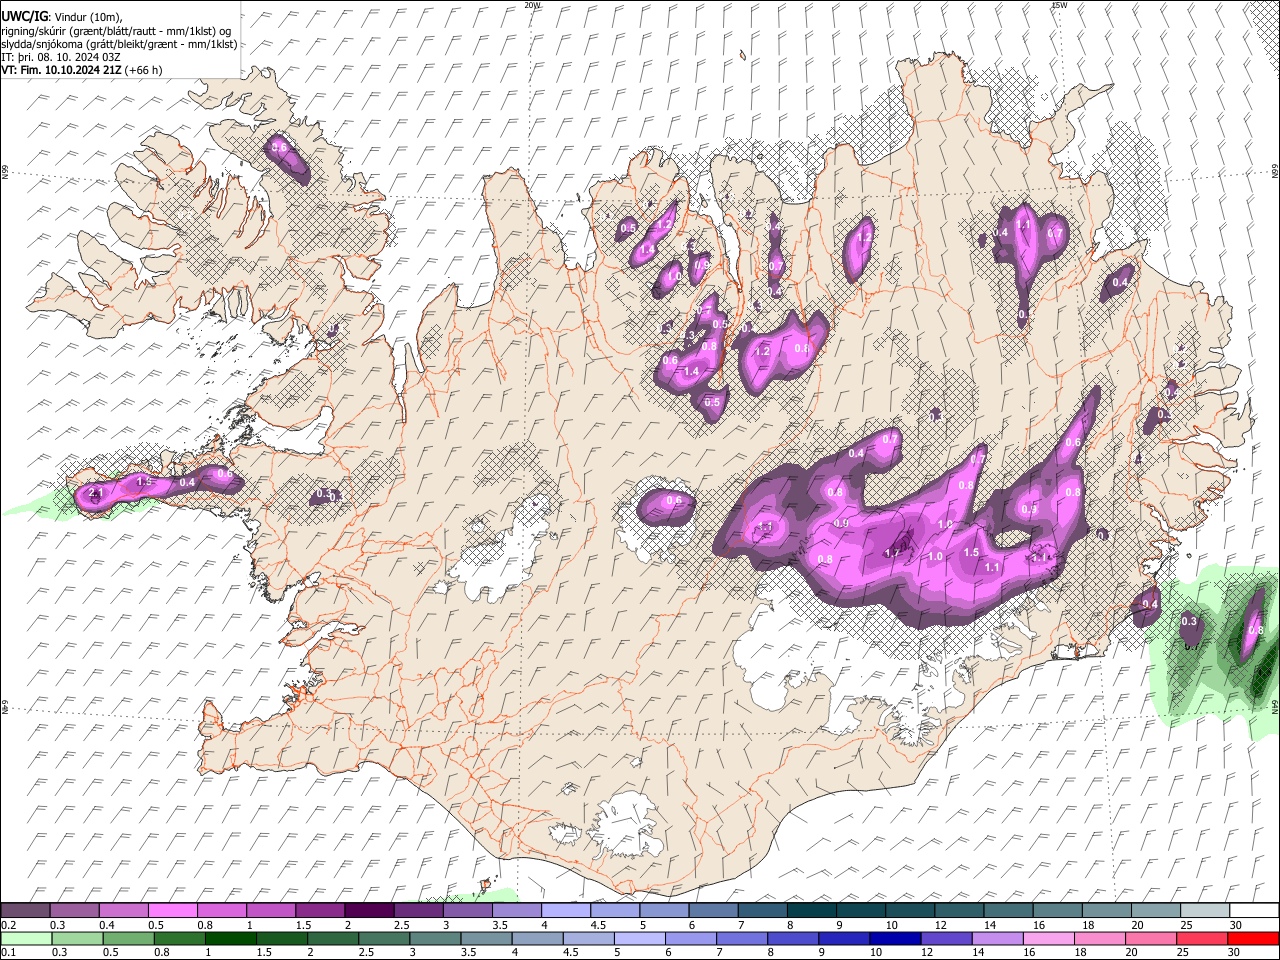Pick the snow scale swatch starting at 0.8
The height and width of the screenshot is (960, 1280).
(x=221, y=910)
